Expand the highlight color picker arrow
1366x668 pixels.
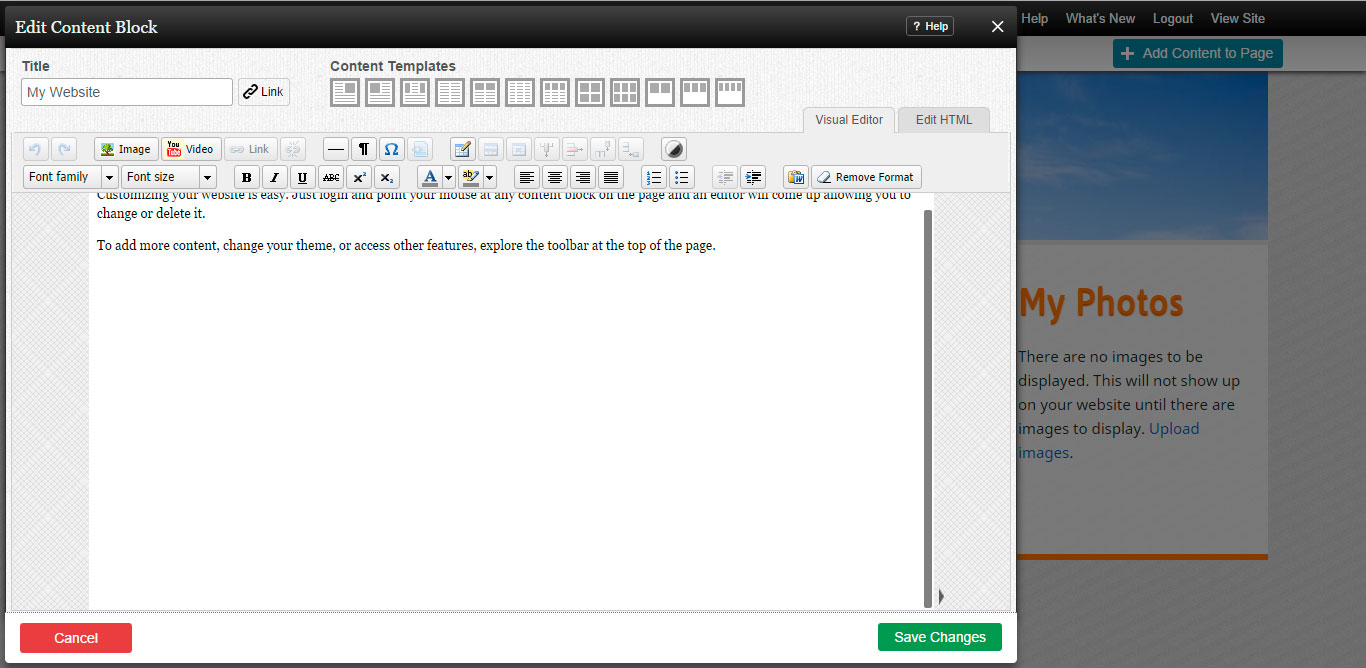490,177
